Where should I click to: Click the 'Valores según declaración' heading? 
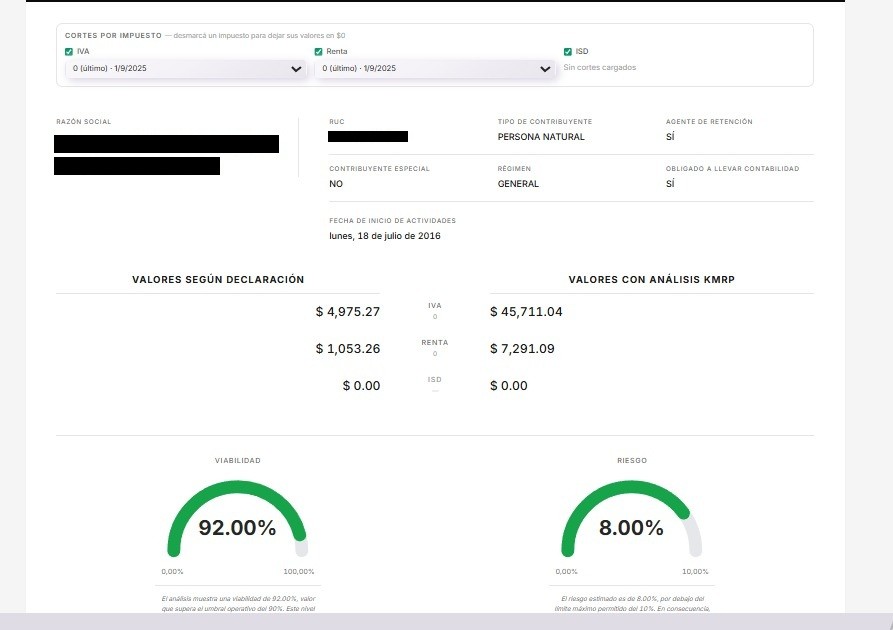point(218,280)
